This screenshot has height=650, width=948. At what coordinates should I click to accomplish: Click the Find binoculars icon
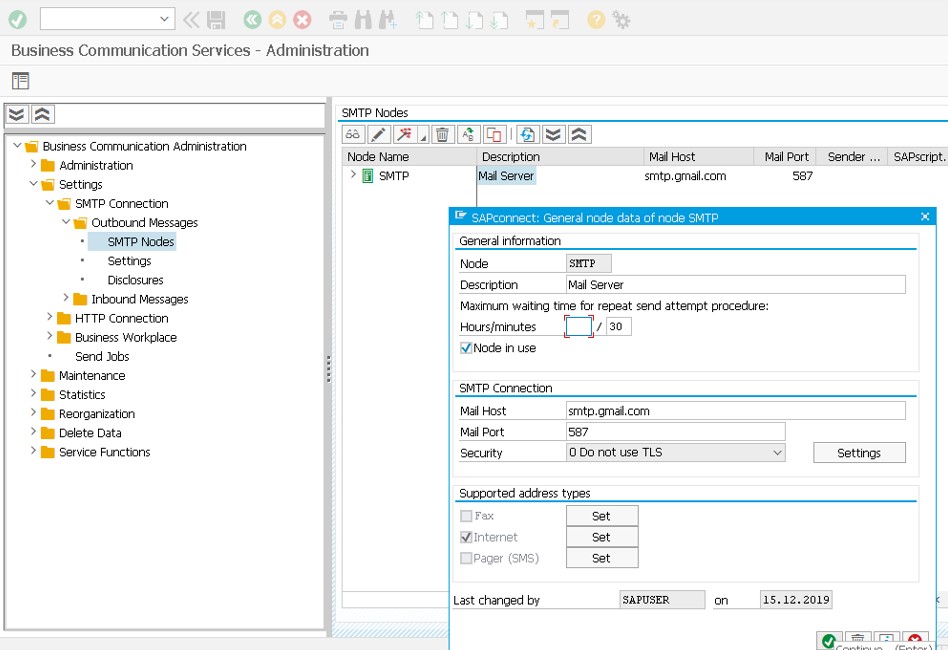(x=363, y=20)
